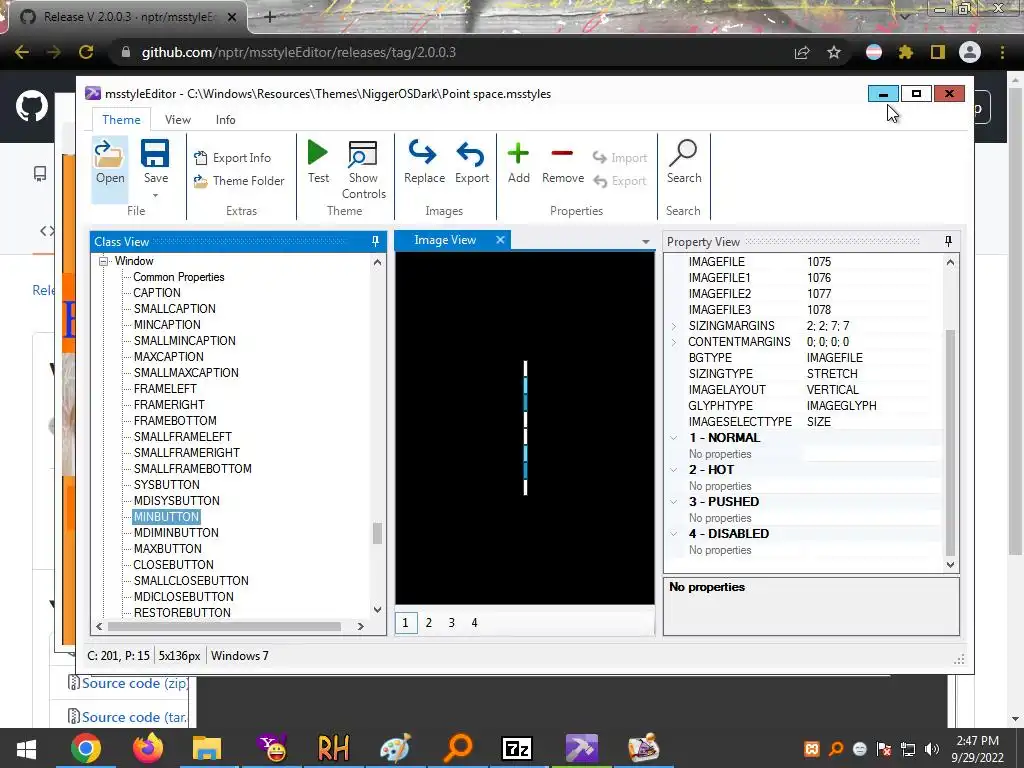Show image 4 in Image View

[x=474, y=623]
